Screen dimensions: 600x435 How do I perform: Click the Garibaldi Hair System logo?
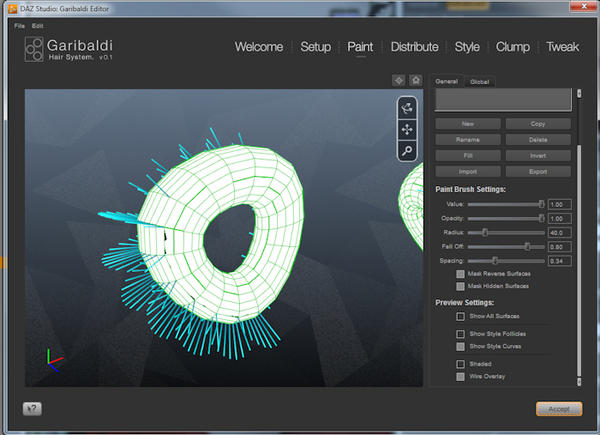click(69, 49)
